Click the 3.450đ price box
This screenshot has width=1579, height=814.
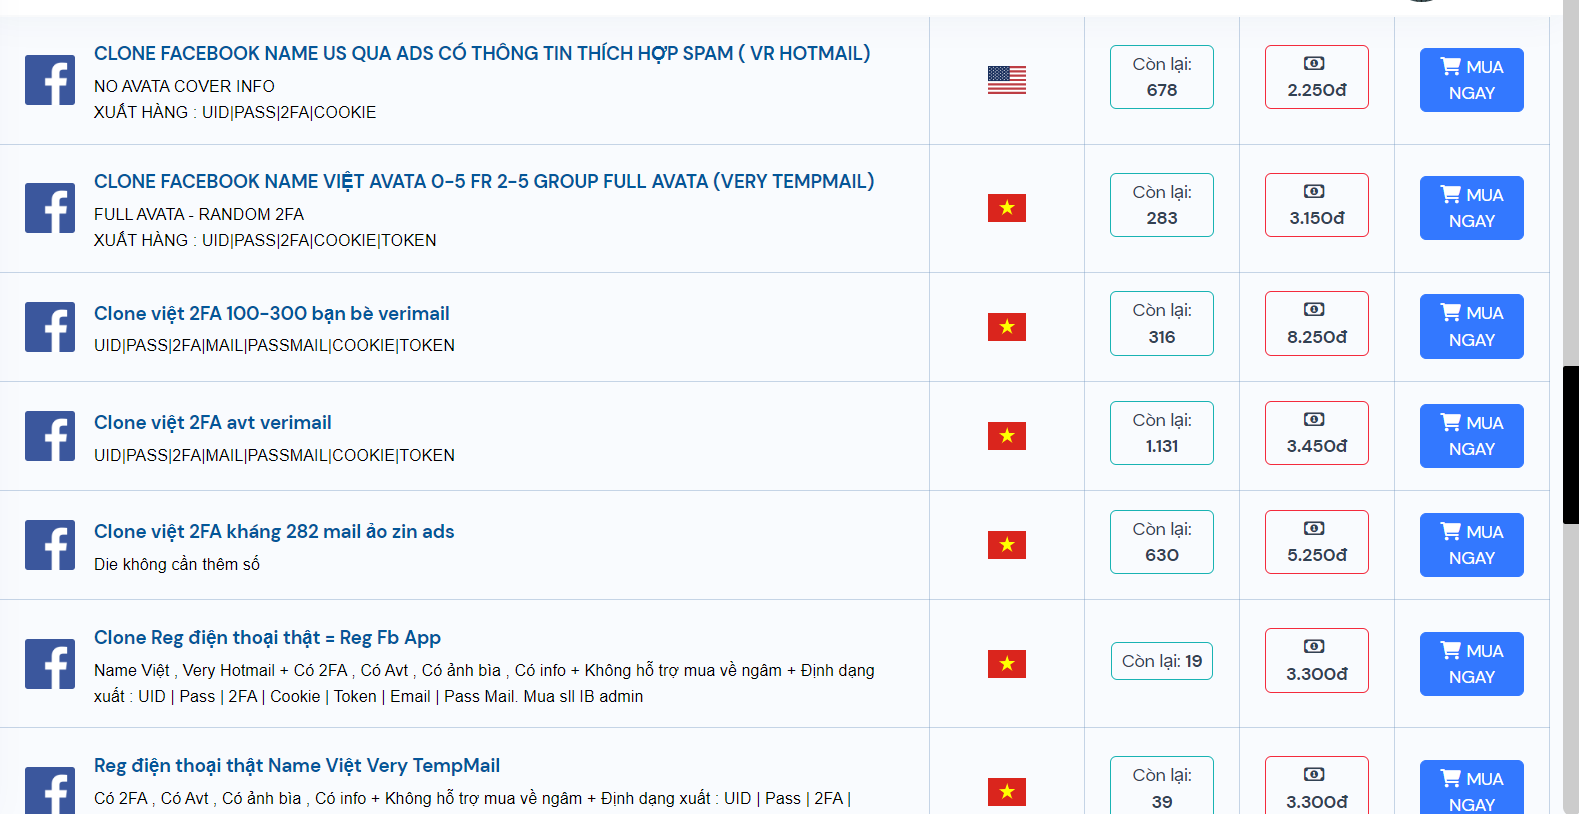1317,433
